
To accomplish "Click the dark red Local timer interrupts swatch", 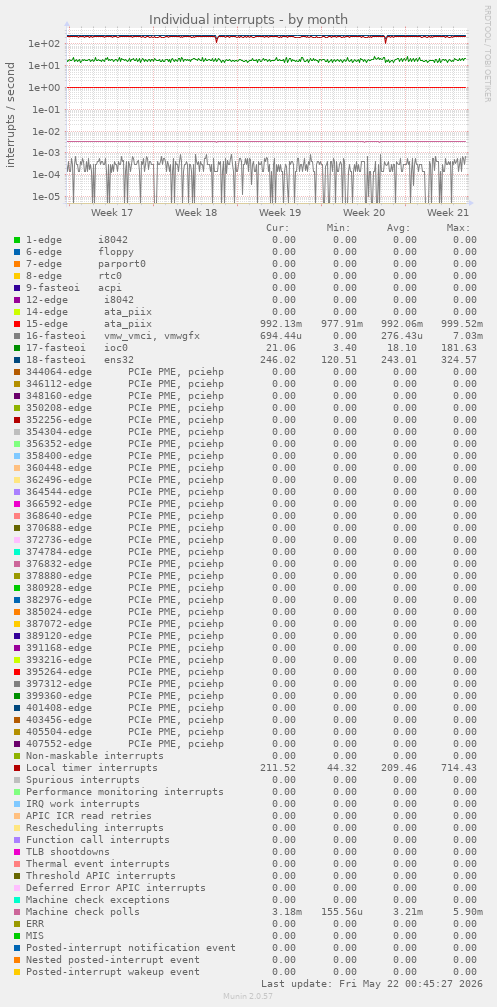I will [x=17, y=767].
